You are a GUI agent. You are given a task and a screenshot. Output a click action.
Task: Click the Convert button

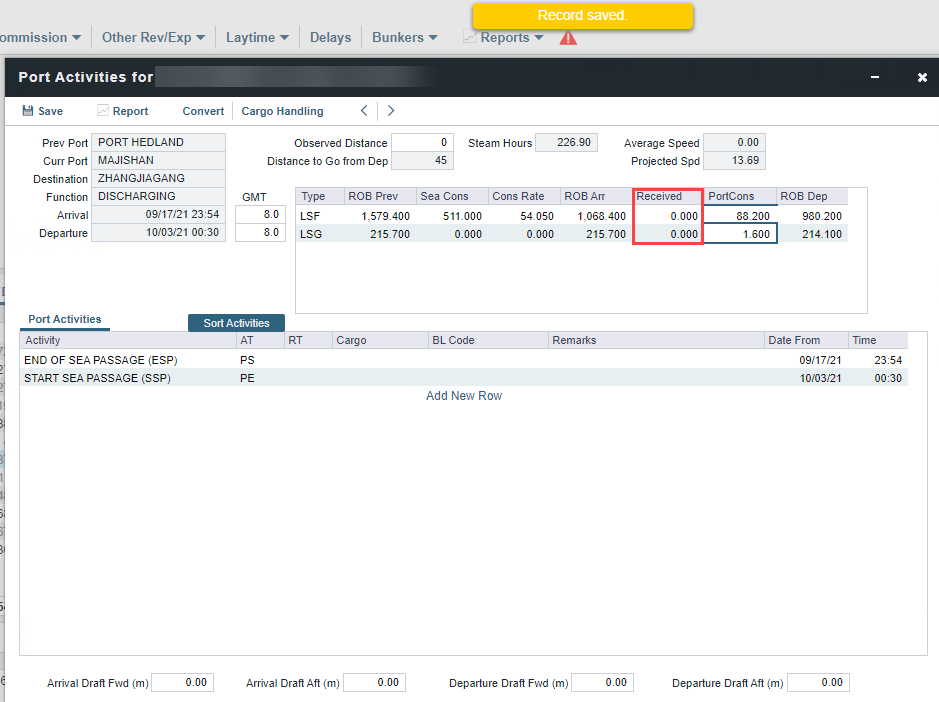tap(203, 111)
